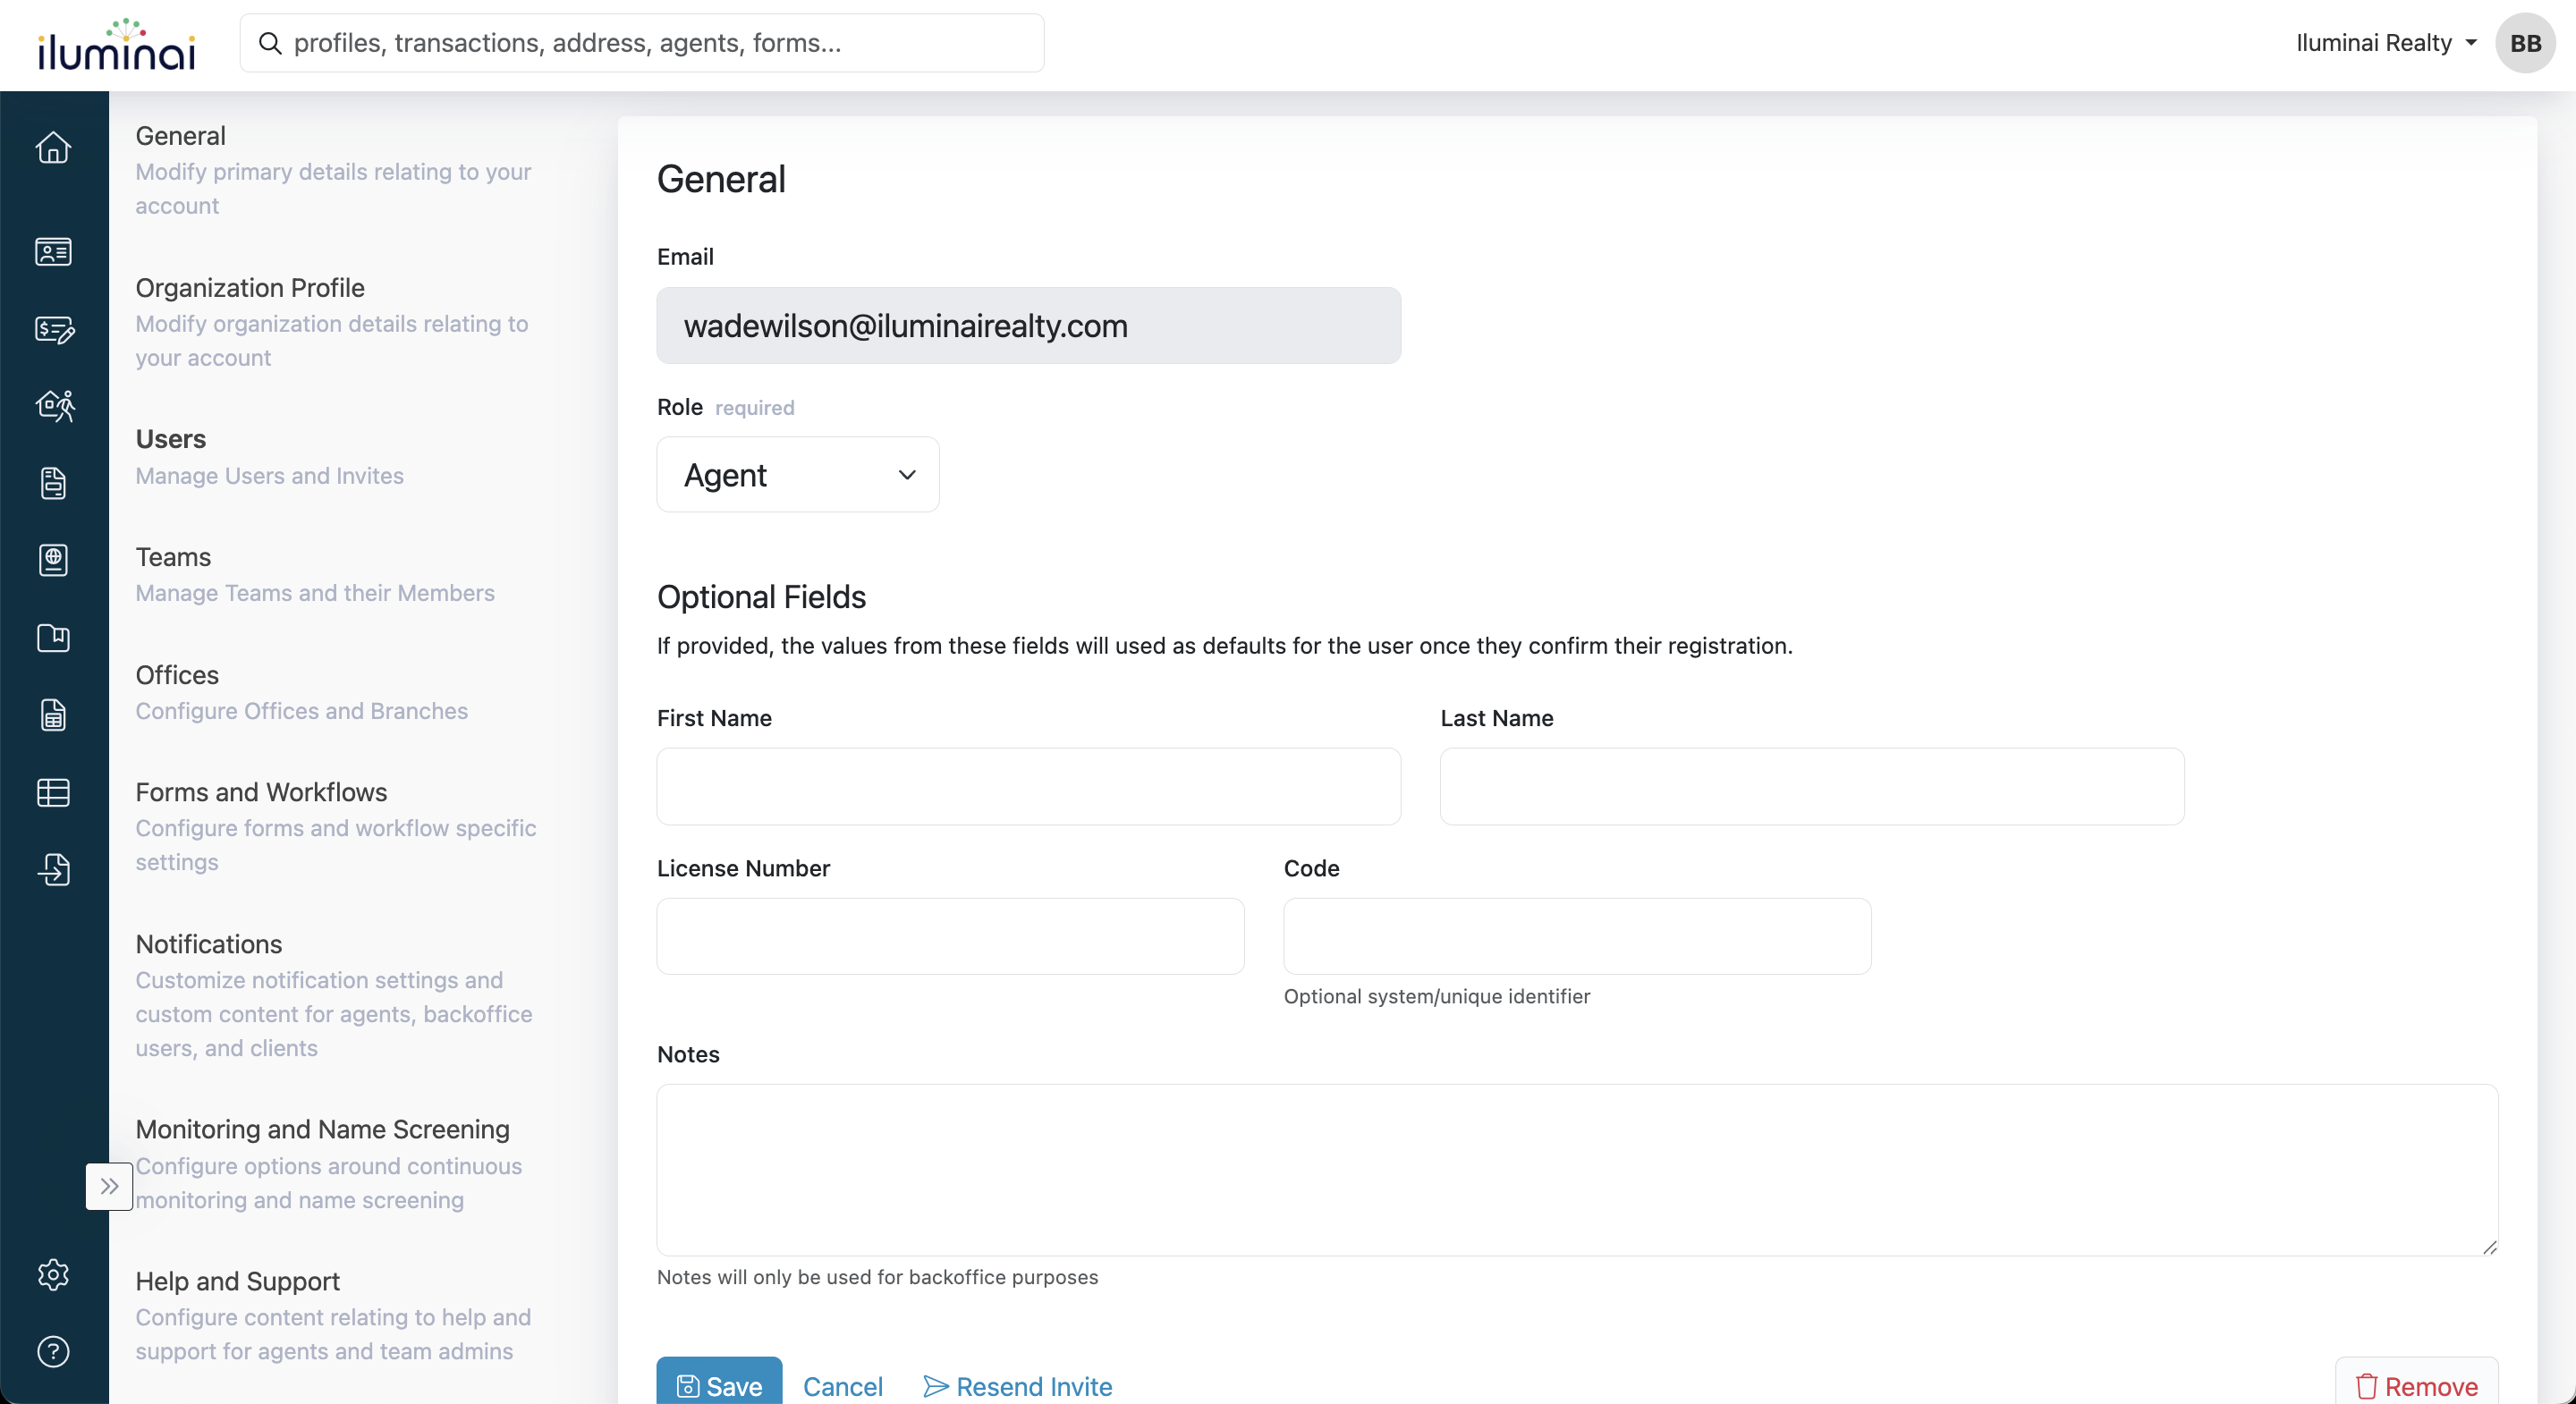Open the contacts ID card icon
This screenshot has height=1404, width=2576.
coord(53,251)
